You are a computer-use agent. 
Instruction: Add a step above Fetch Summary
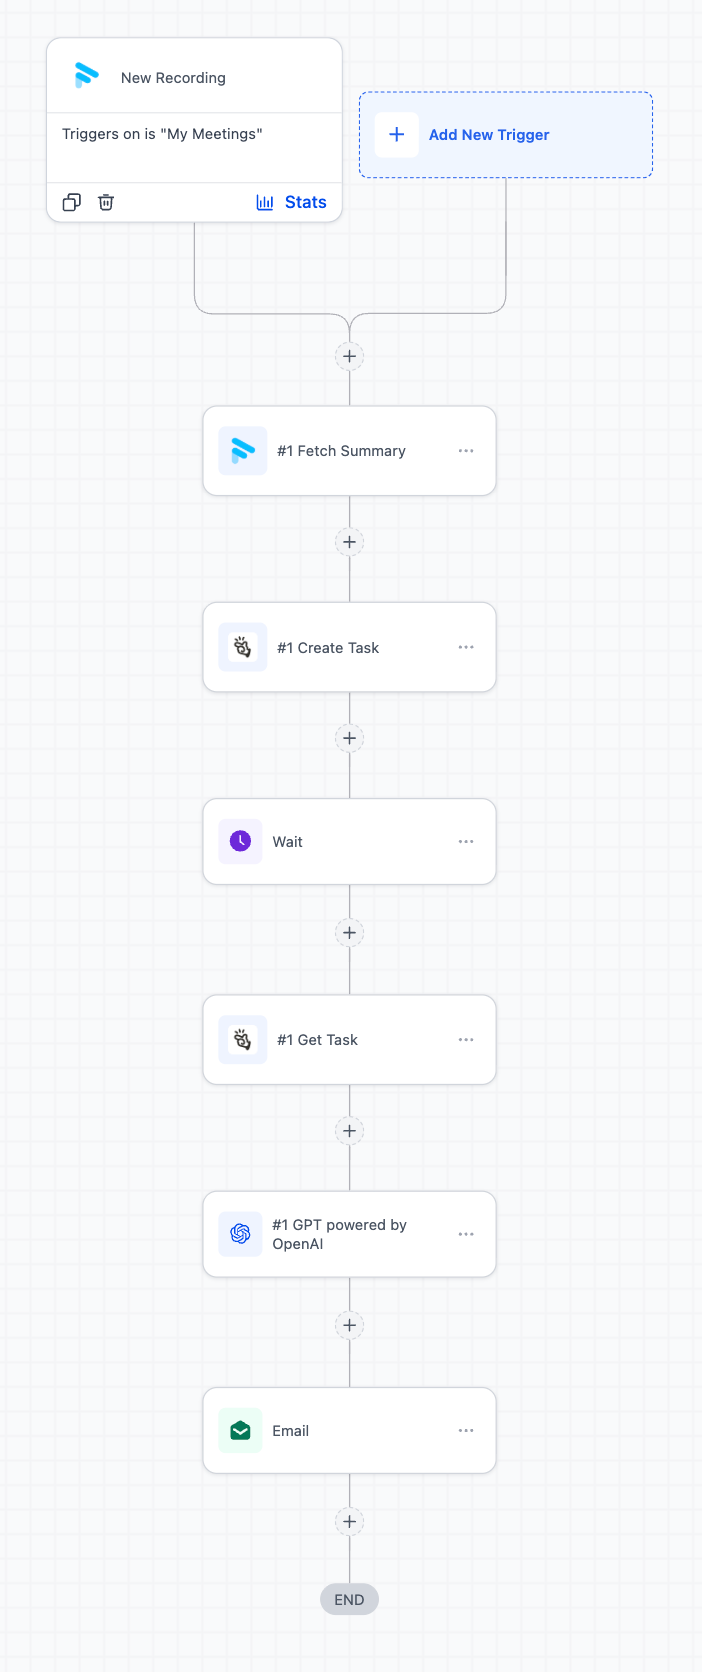coord(349,356)
